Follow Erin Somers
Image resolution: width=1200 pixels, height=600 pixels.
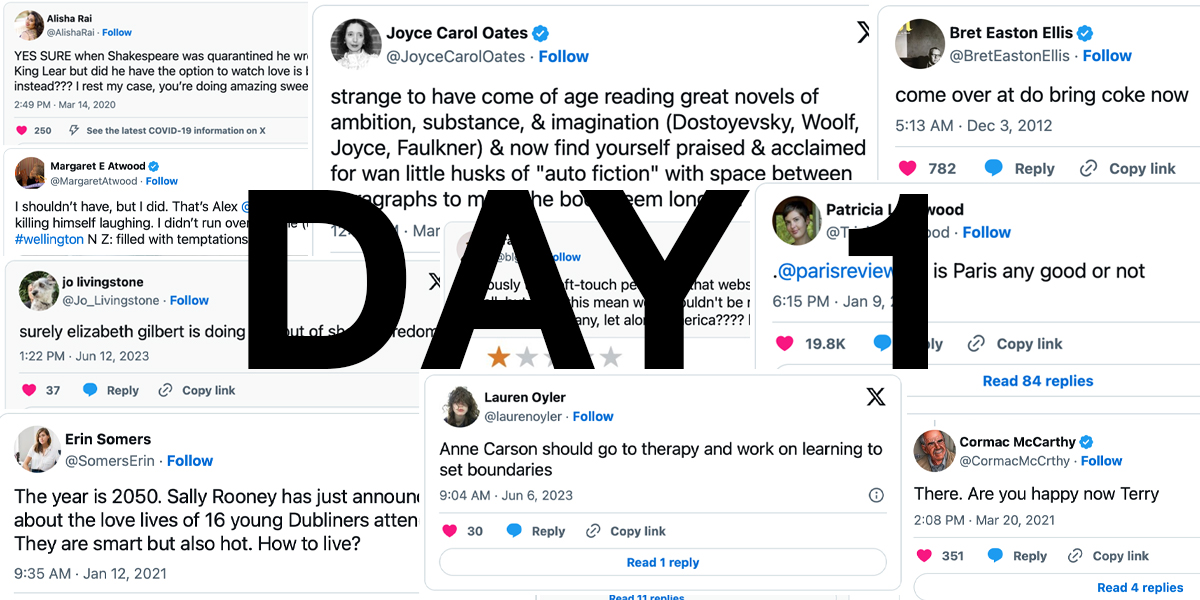coord(190,461)
